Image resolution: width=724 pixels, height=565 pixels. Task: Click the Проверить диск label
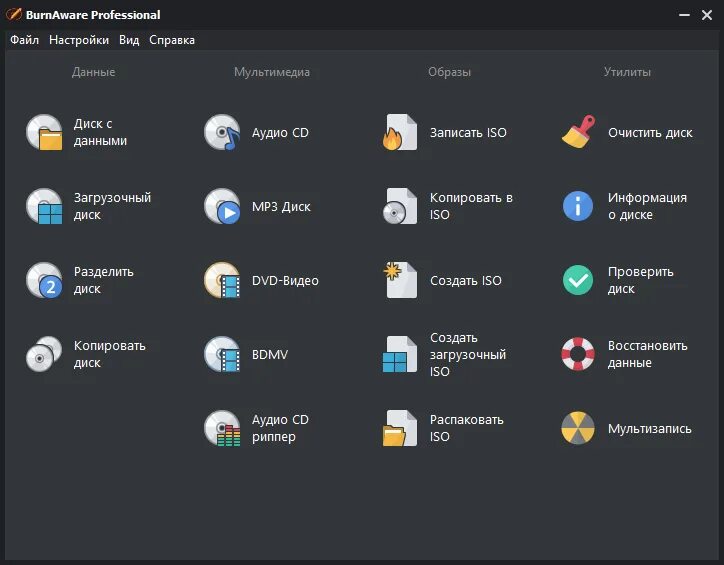point(640,280)
